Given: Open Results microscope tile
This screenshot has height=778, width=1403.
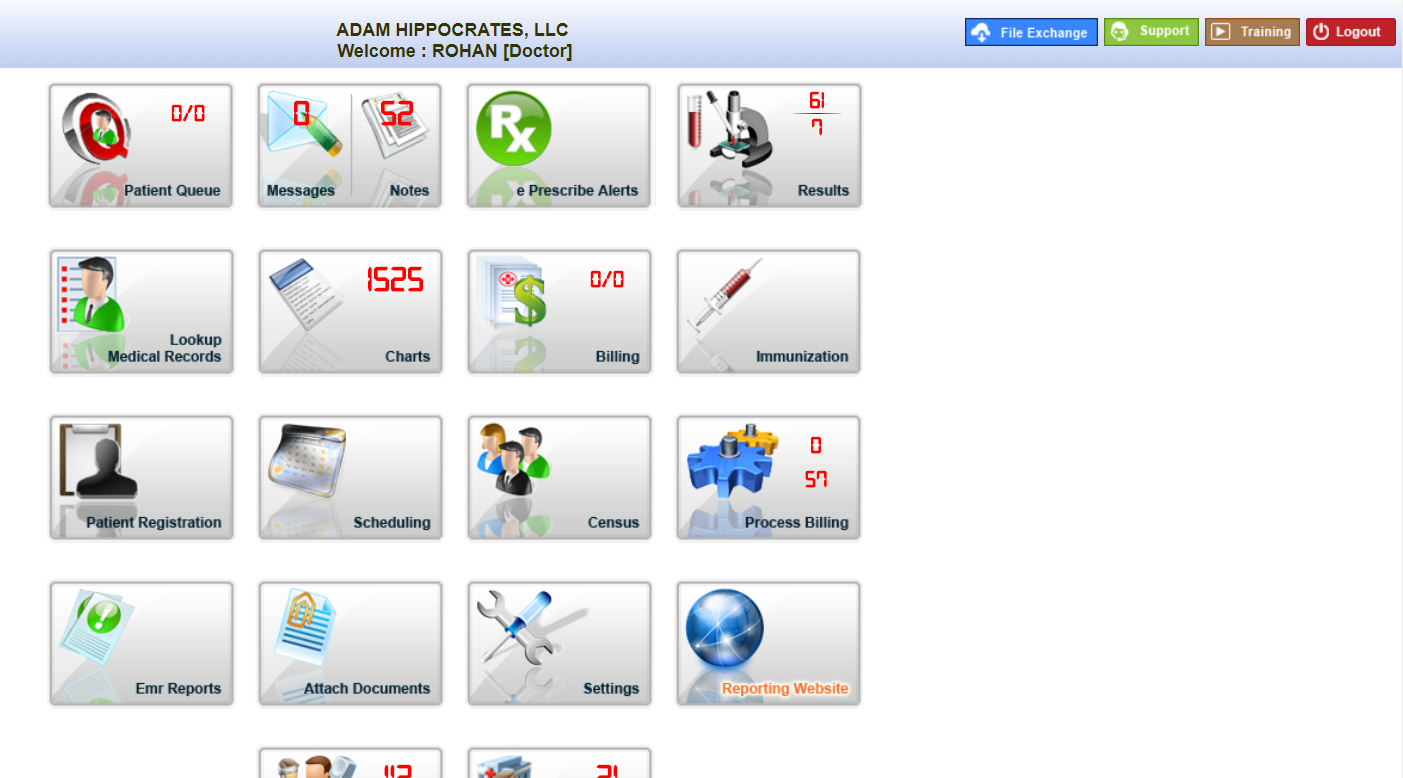Looking at the screenshot, I should tap(769, 146).
